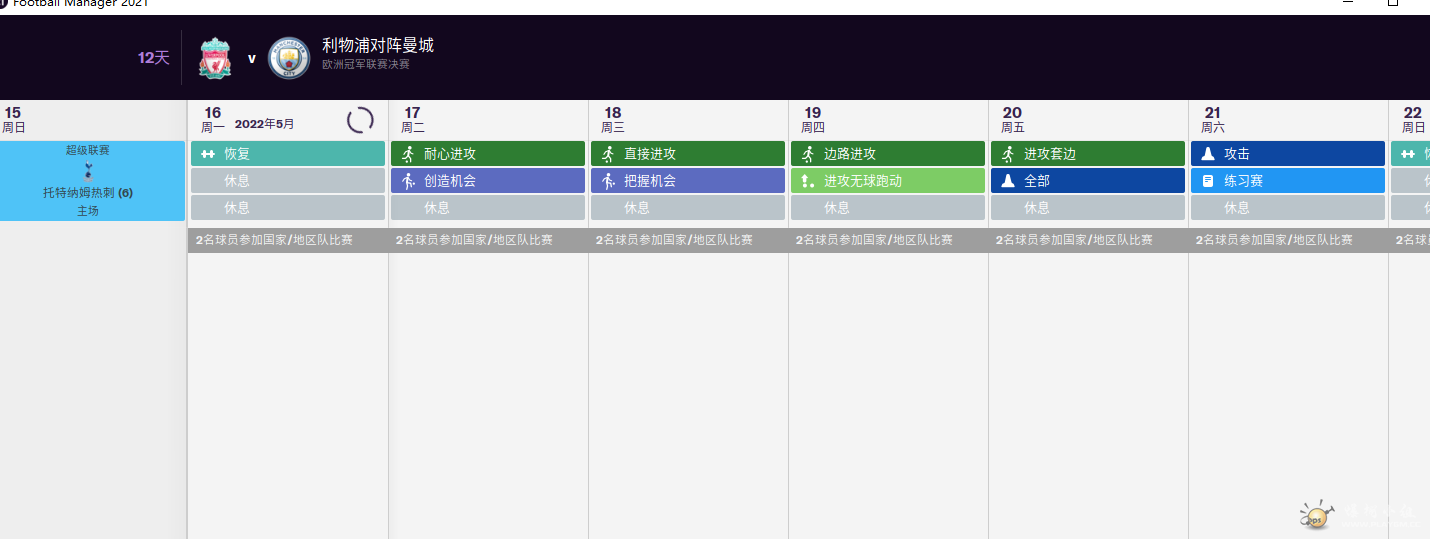Click the circular loading icon on May 16
Viewport: 1430px width, 539px height.
coord(360,121)
